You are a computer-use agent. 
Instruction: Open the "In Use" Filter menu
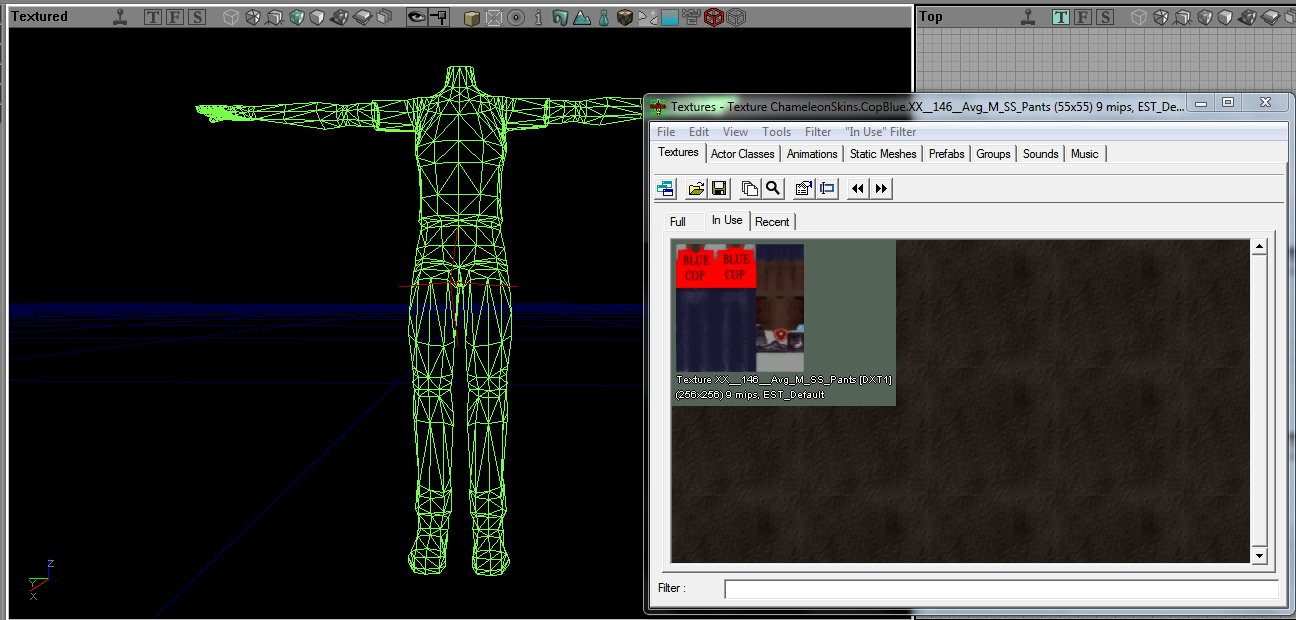click(x=880, y=131)
